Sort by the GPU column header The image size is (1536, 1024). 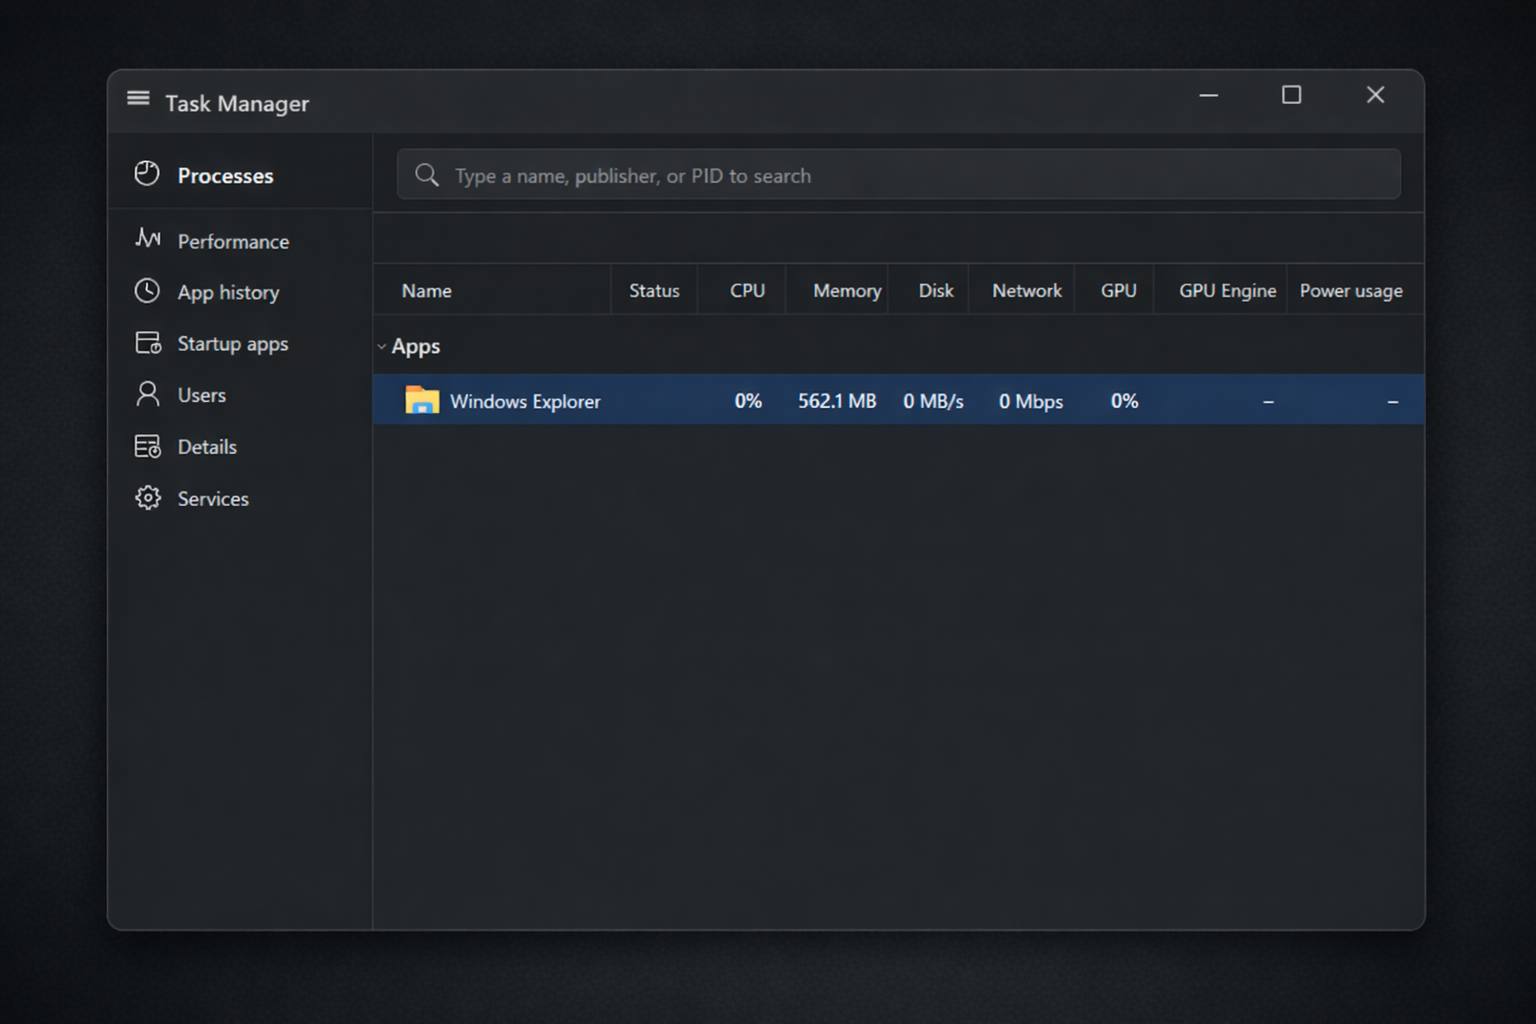coord(1114,290)
